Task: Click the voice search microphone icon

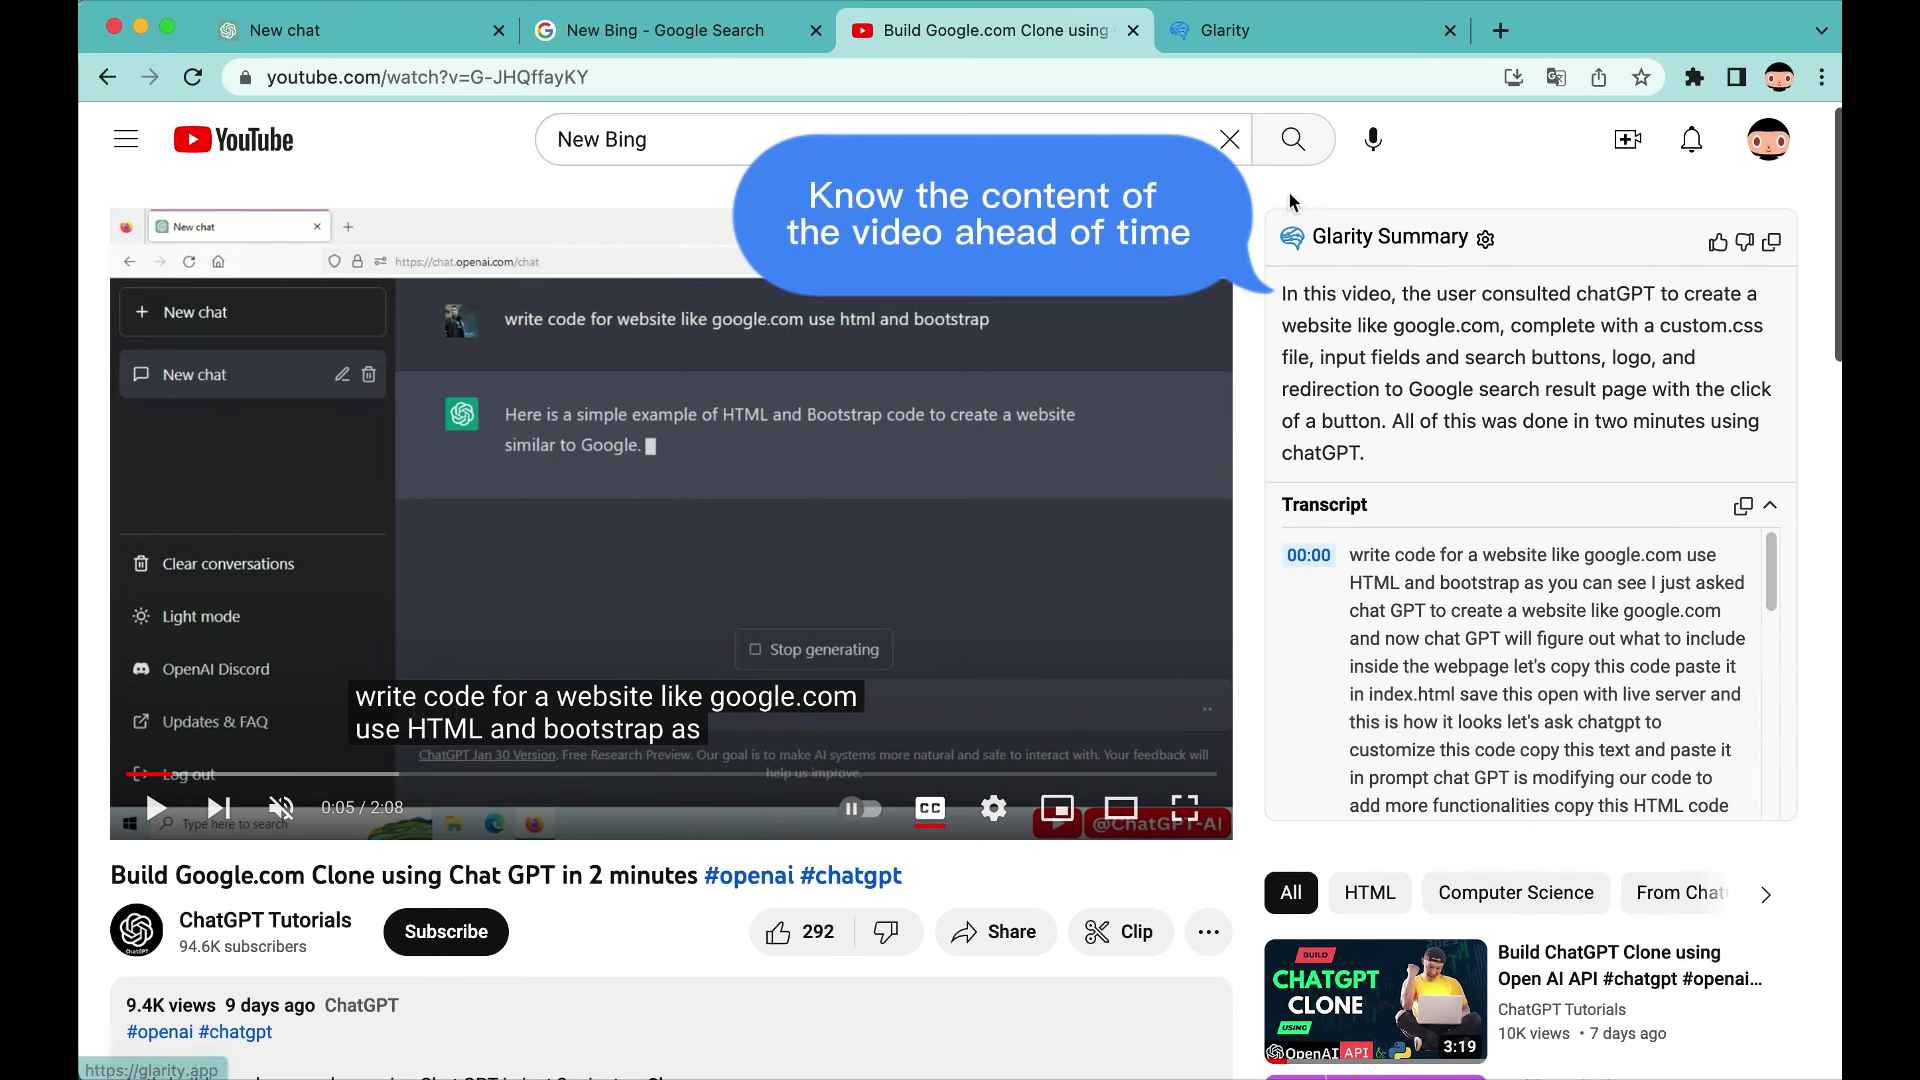Action: [x=1373, y=139]
